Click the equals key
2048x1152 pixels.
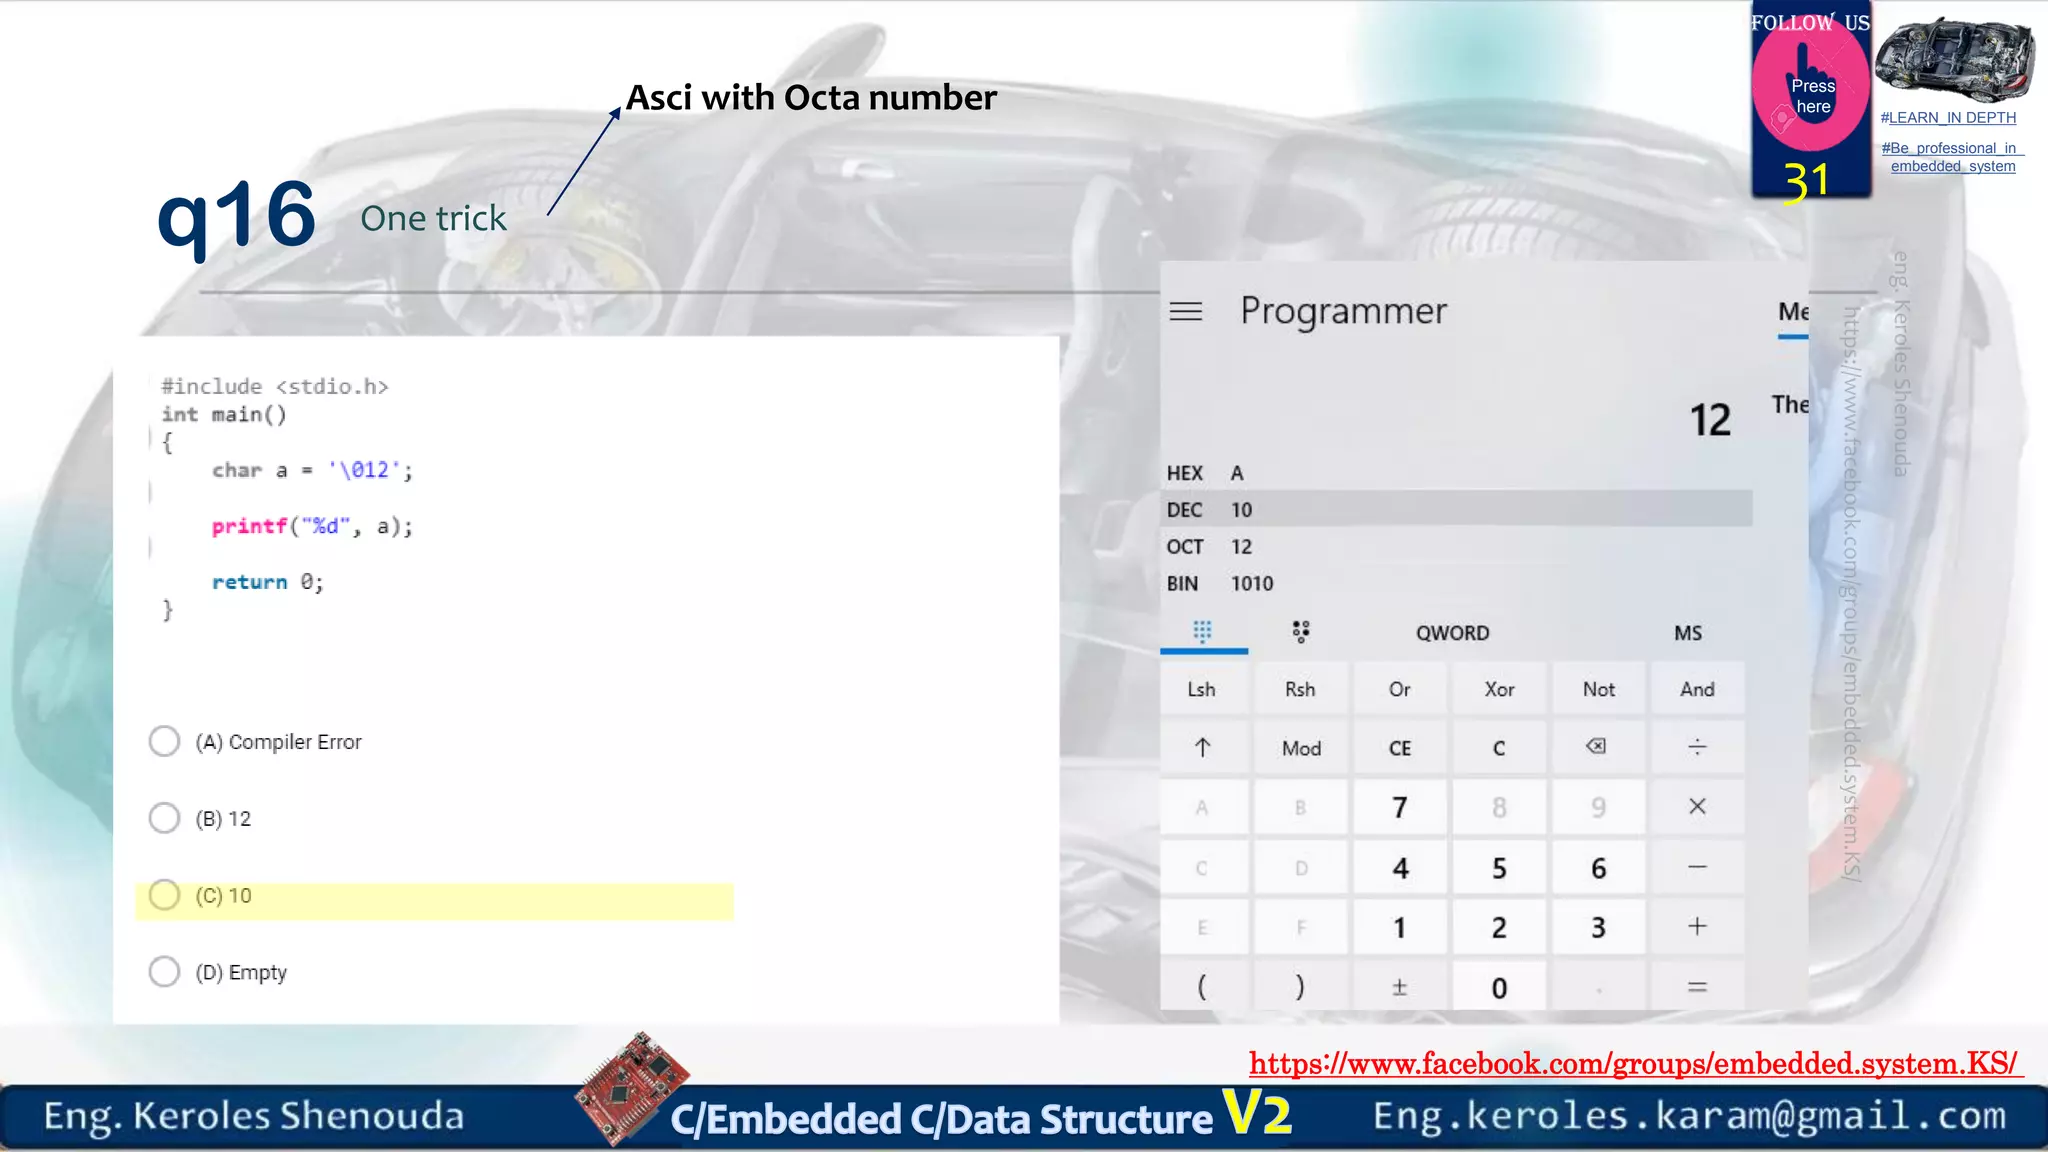coord(1697,987)
